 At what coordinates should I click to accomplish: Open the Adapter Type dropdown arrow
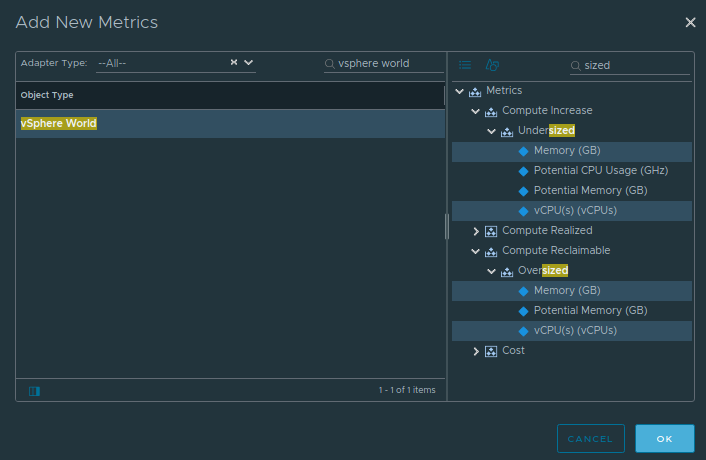click(x=249, y=62)
